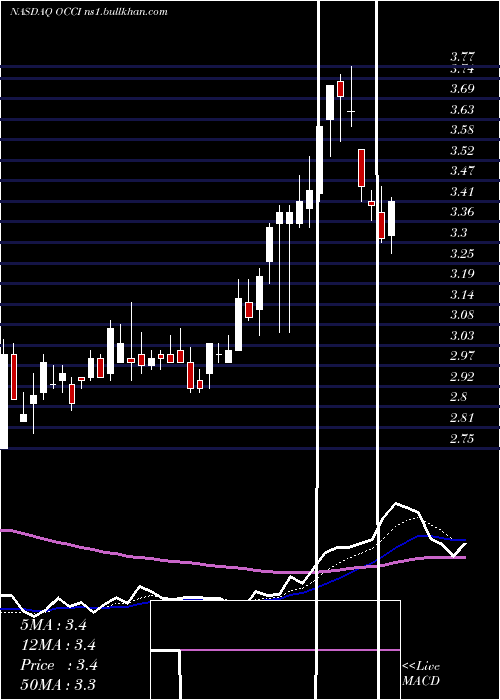This screenshot has width=500, height=700.
Task: Select the 3.77 price axis label
Action: pyautogui.click(x=462, y=57)
